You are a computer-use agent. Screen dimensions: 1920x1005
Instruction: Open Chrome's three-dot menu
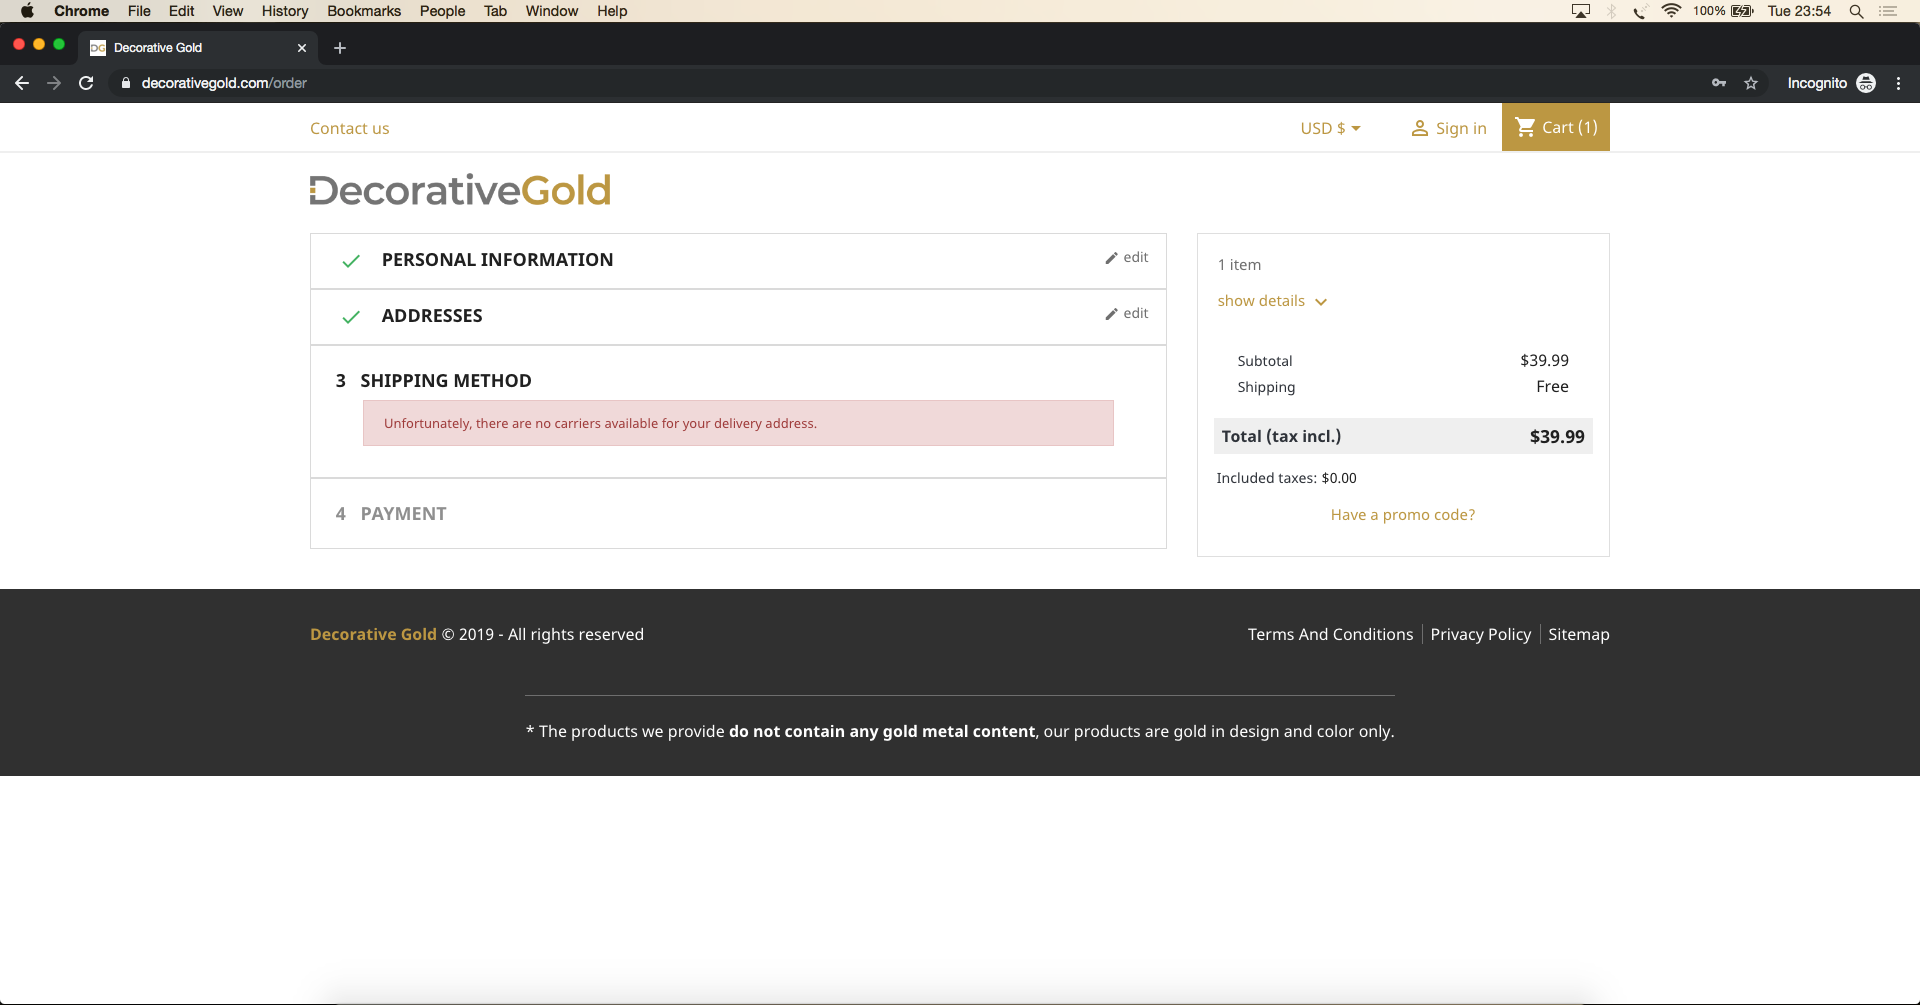coord(1898,83)
